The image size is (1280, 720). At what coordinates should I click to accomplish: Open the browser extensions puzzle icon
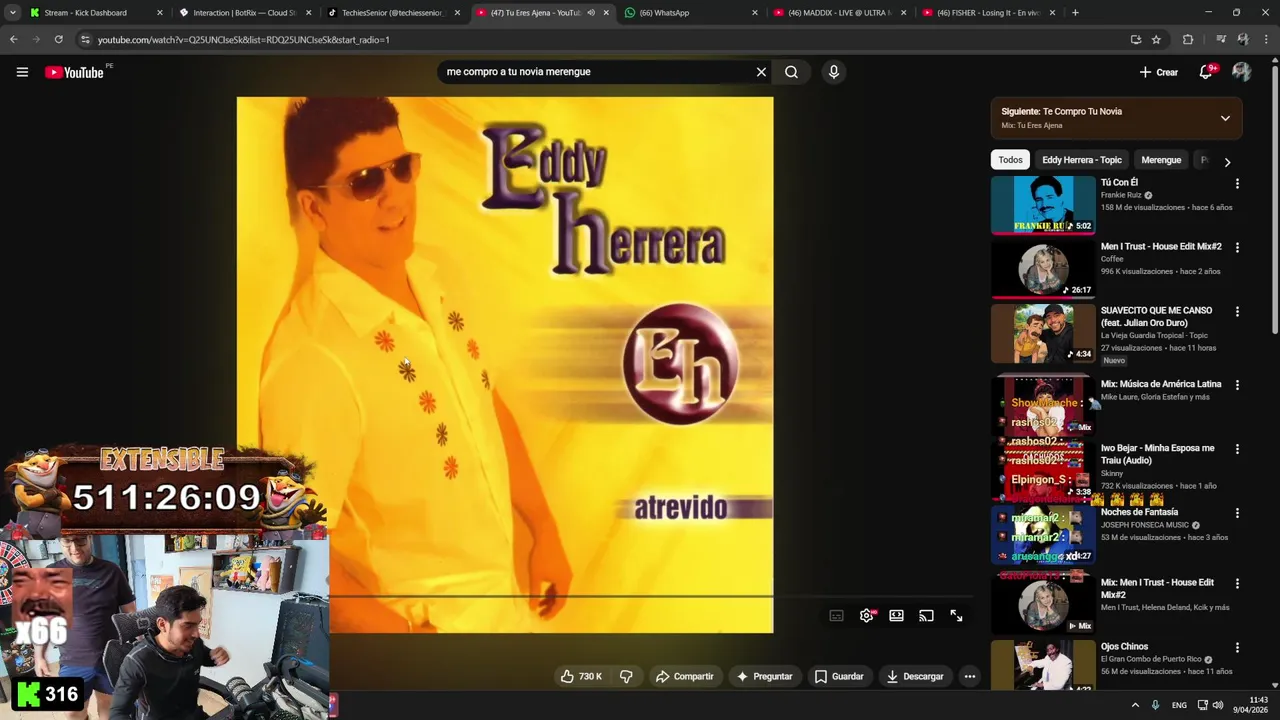pos(1188,40)
